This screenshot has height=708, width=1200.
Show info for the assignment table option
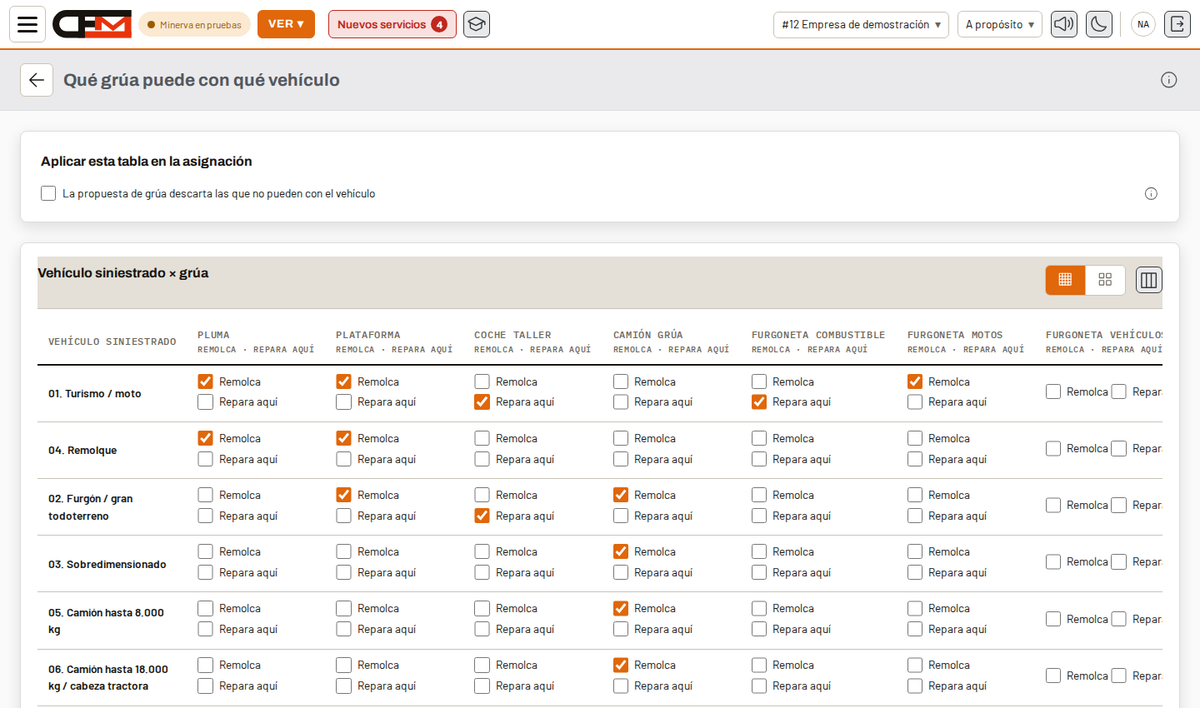[1151, 194]
